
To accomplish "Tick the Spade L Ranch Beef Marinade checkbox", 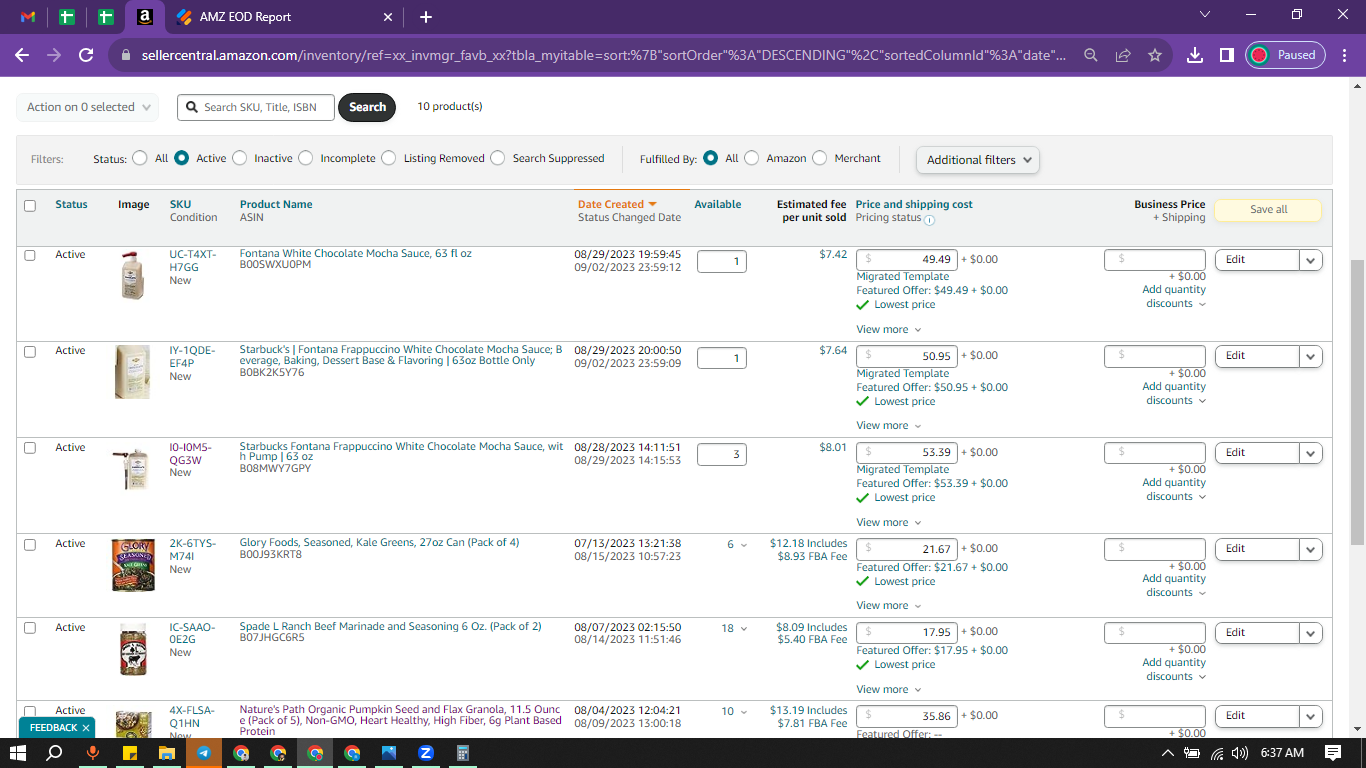I will 30,628.
